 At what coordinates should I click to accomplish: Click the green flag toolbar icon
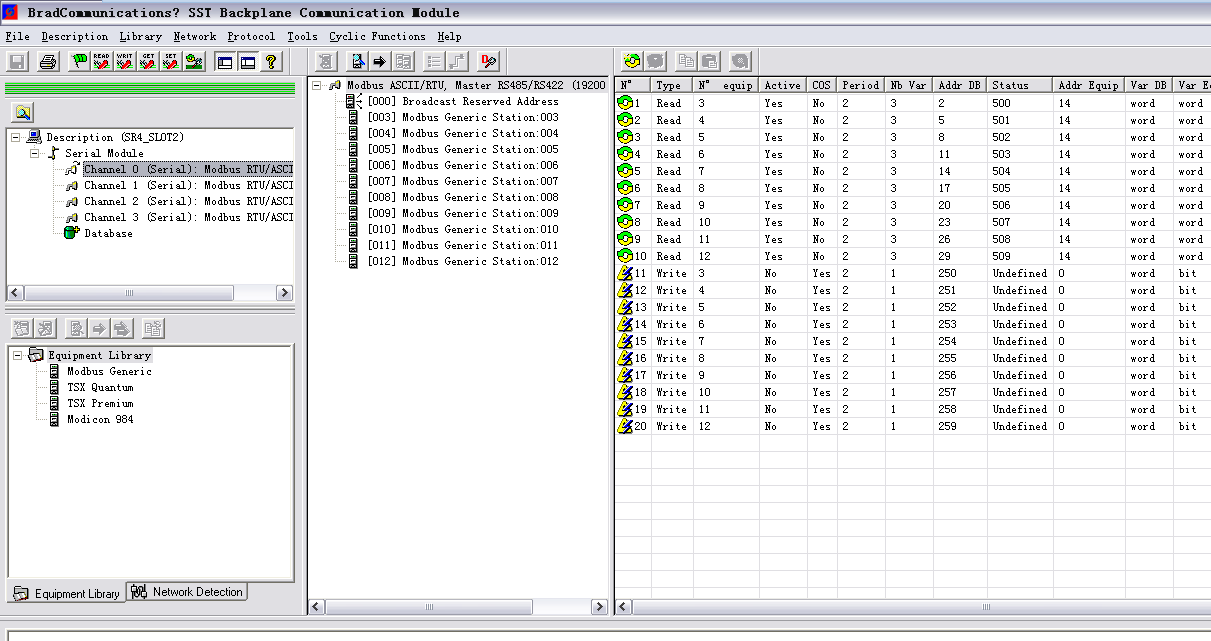(x=79, y=62)
